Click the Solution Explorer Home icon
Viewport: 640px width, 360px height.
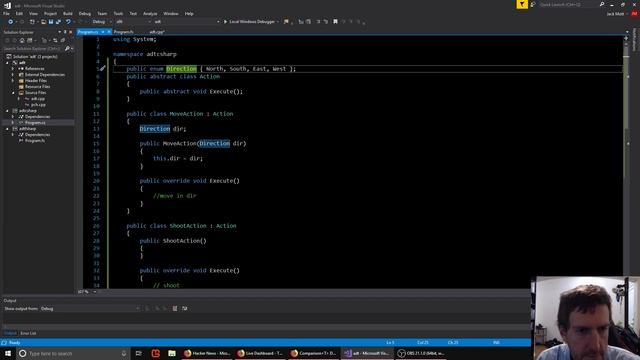point(22,40)
